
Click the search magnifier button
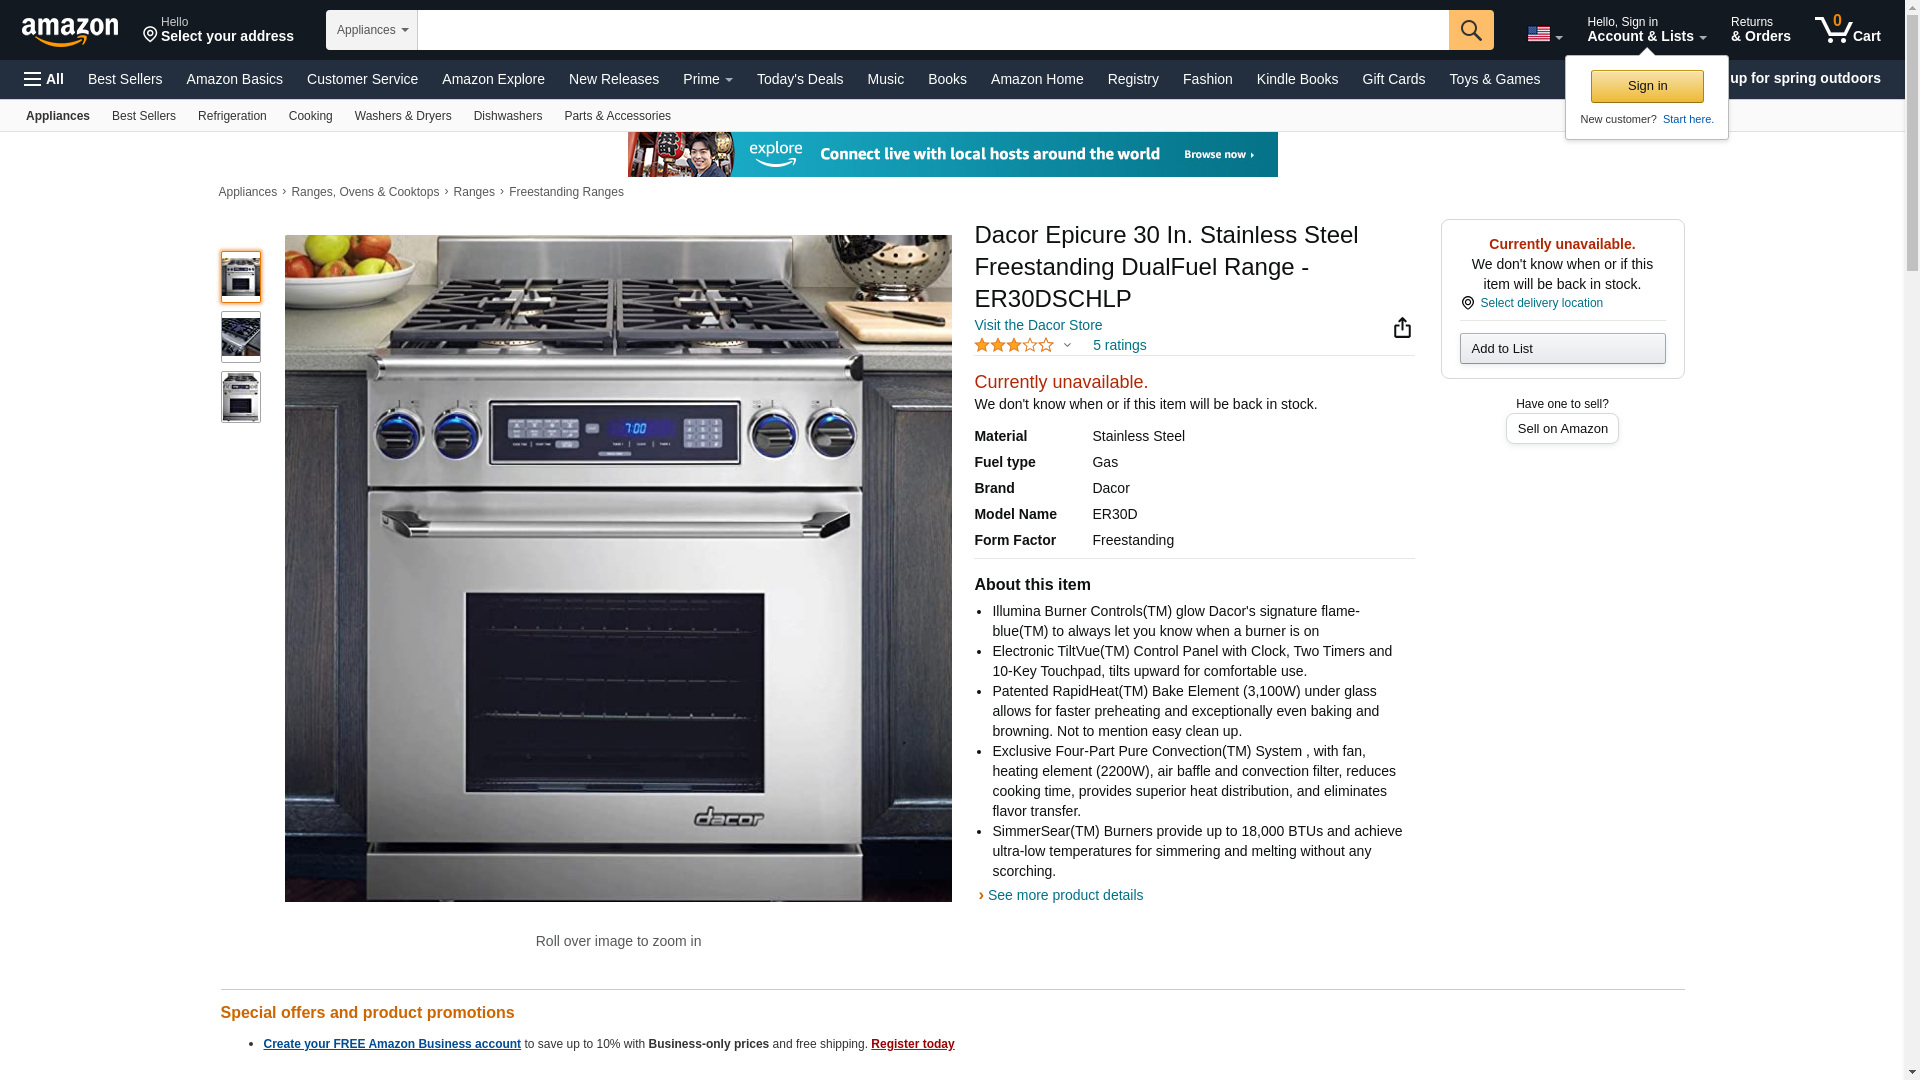point(1471,30)
